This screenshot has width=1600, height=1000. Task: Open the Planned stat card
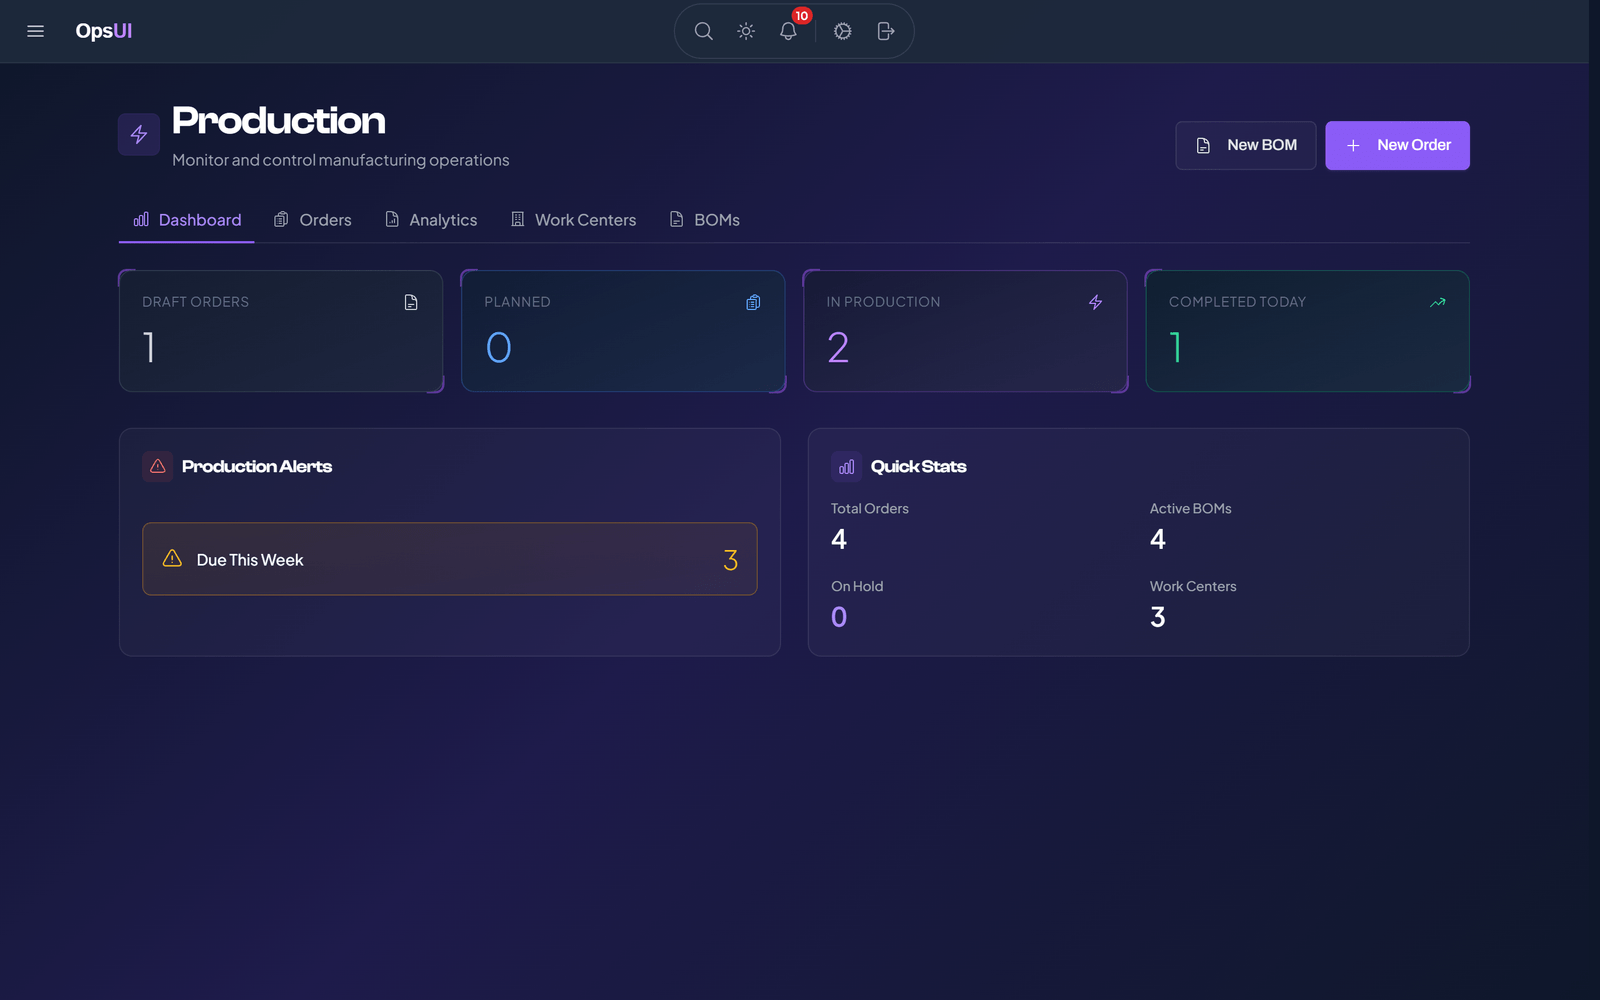tap(623, 331)
